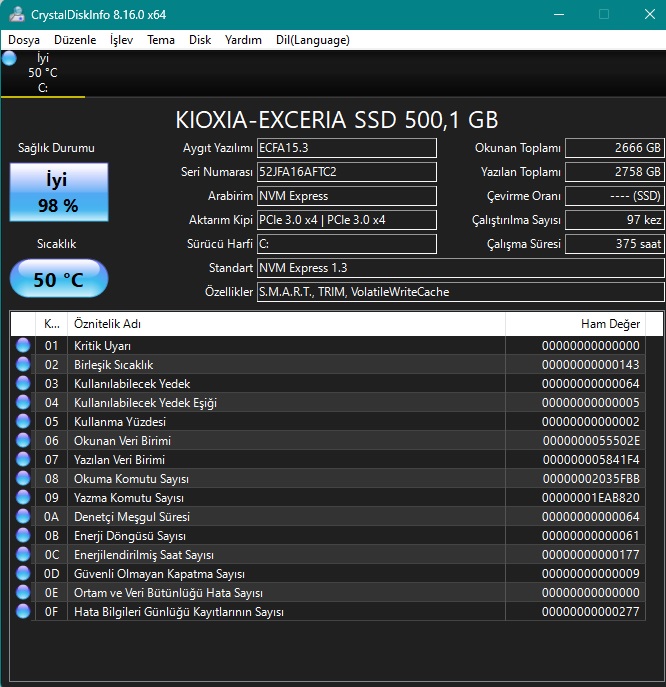Open the Yardım menu

(243, 40)
